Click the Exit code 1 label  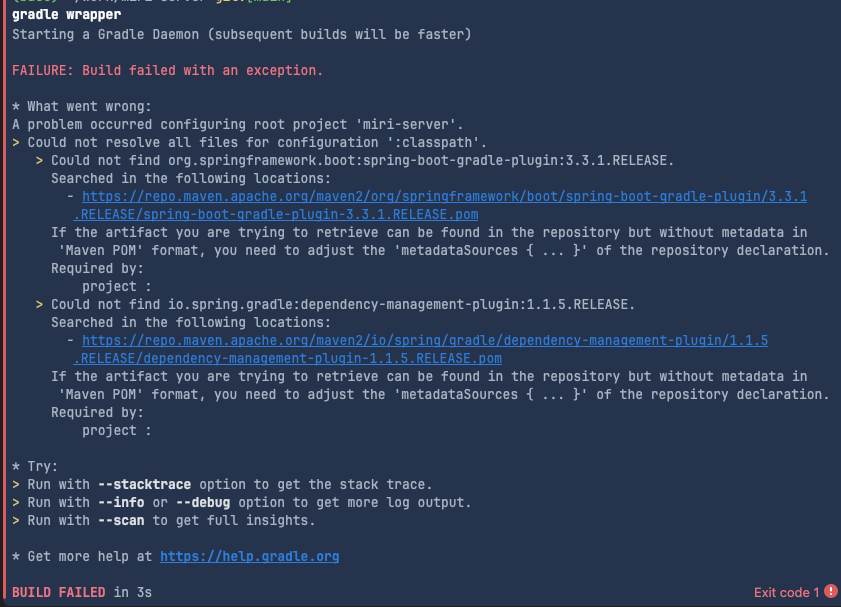786,593
